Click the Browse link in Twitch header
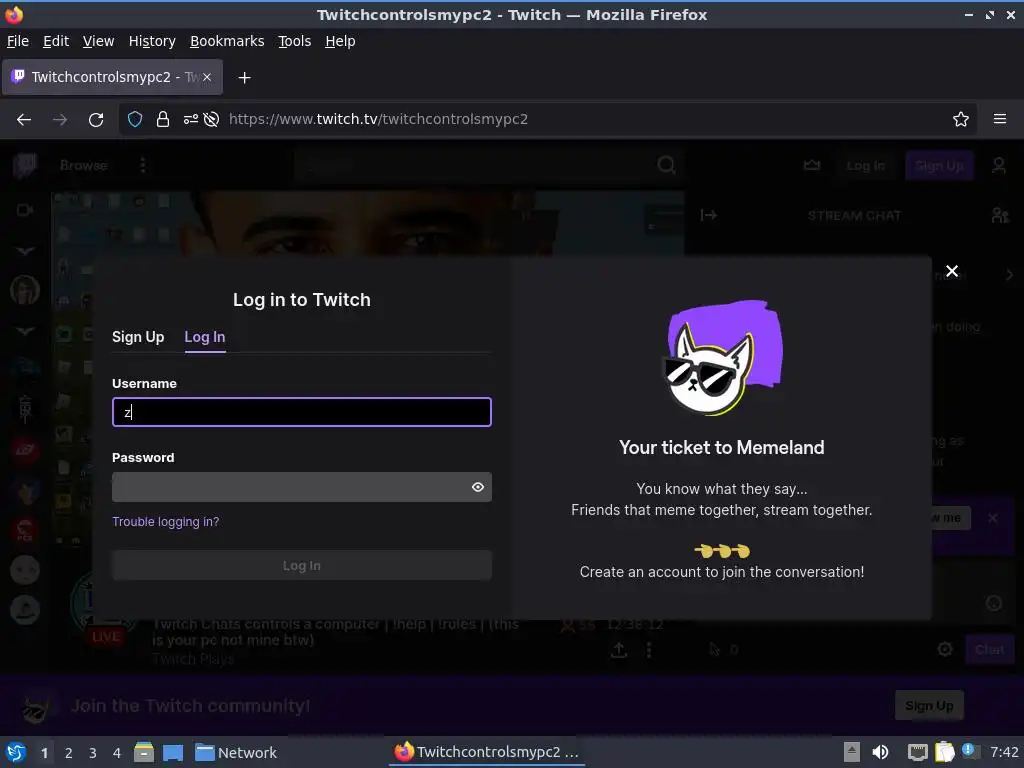The image size is (1024, 768). click(x=84, y=165)
